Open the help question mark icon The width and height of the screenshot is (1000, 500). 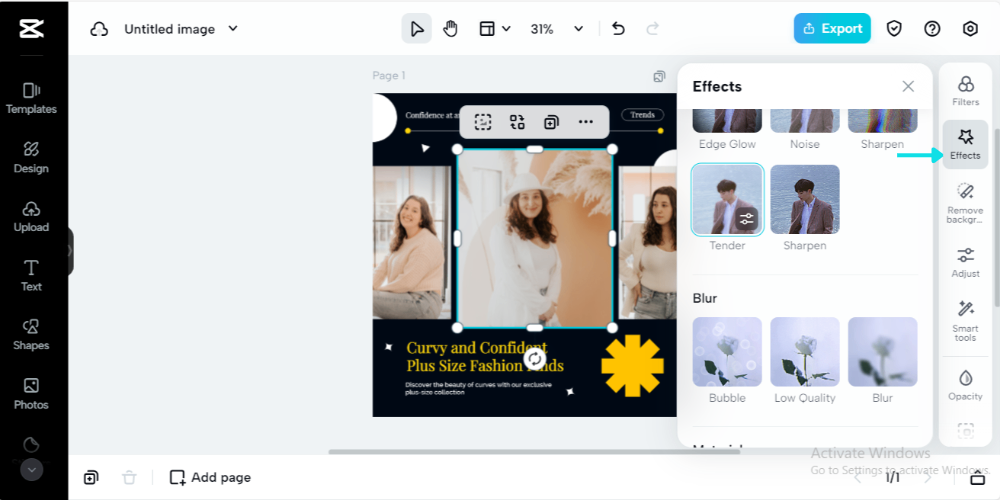tap(932, 29)
